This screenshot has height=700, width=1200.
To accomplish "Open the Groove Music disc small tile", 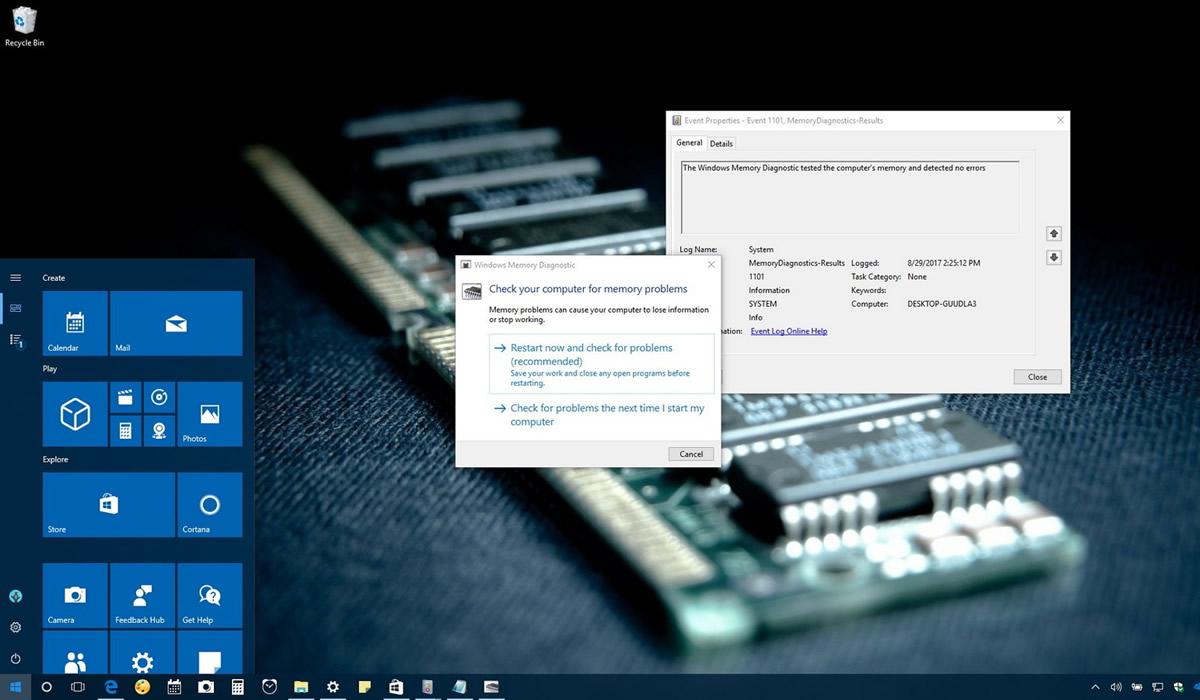I will (158, 397).
